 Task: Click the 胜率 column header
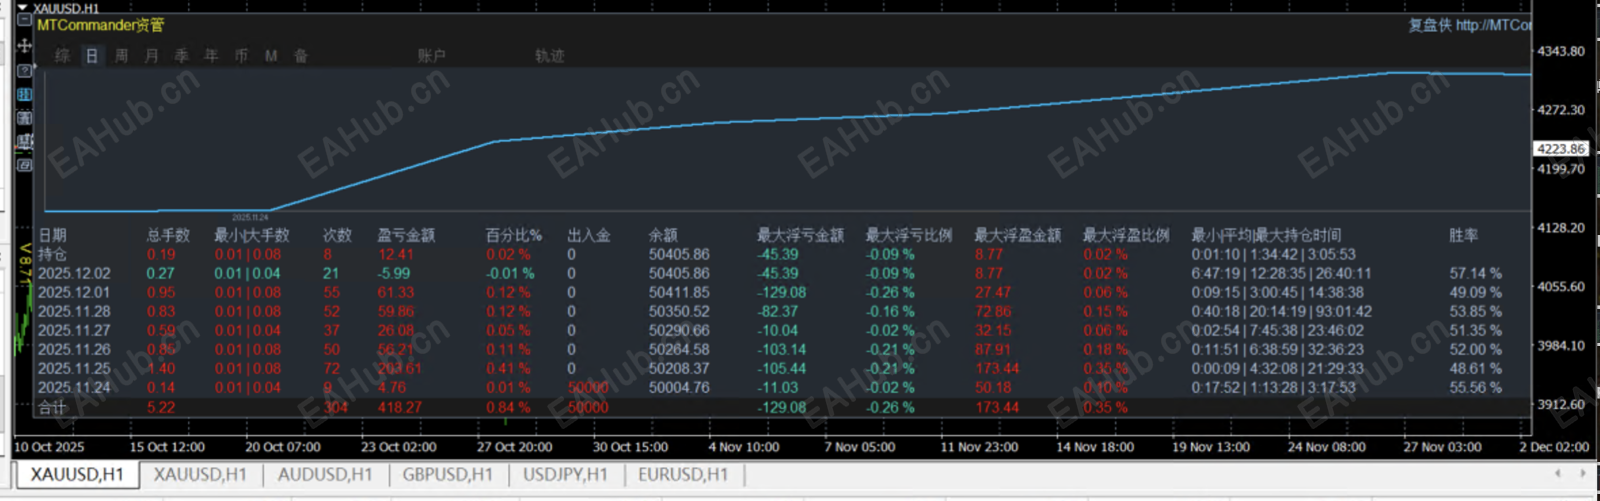(x=1464, y=235)
